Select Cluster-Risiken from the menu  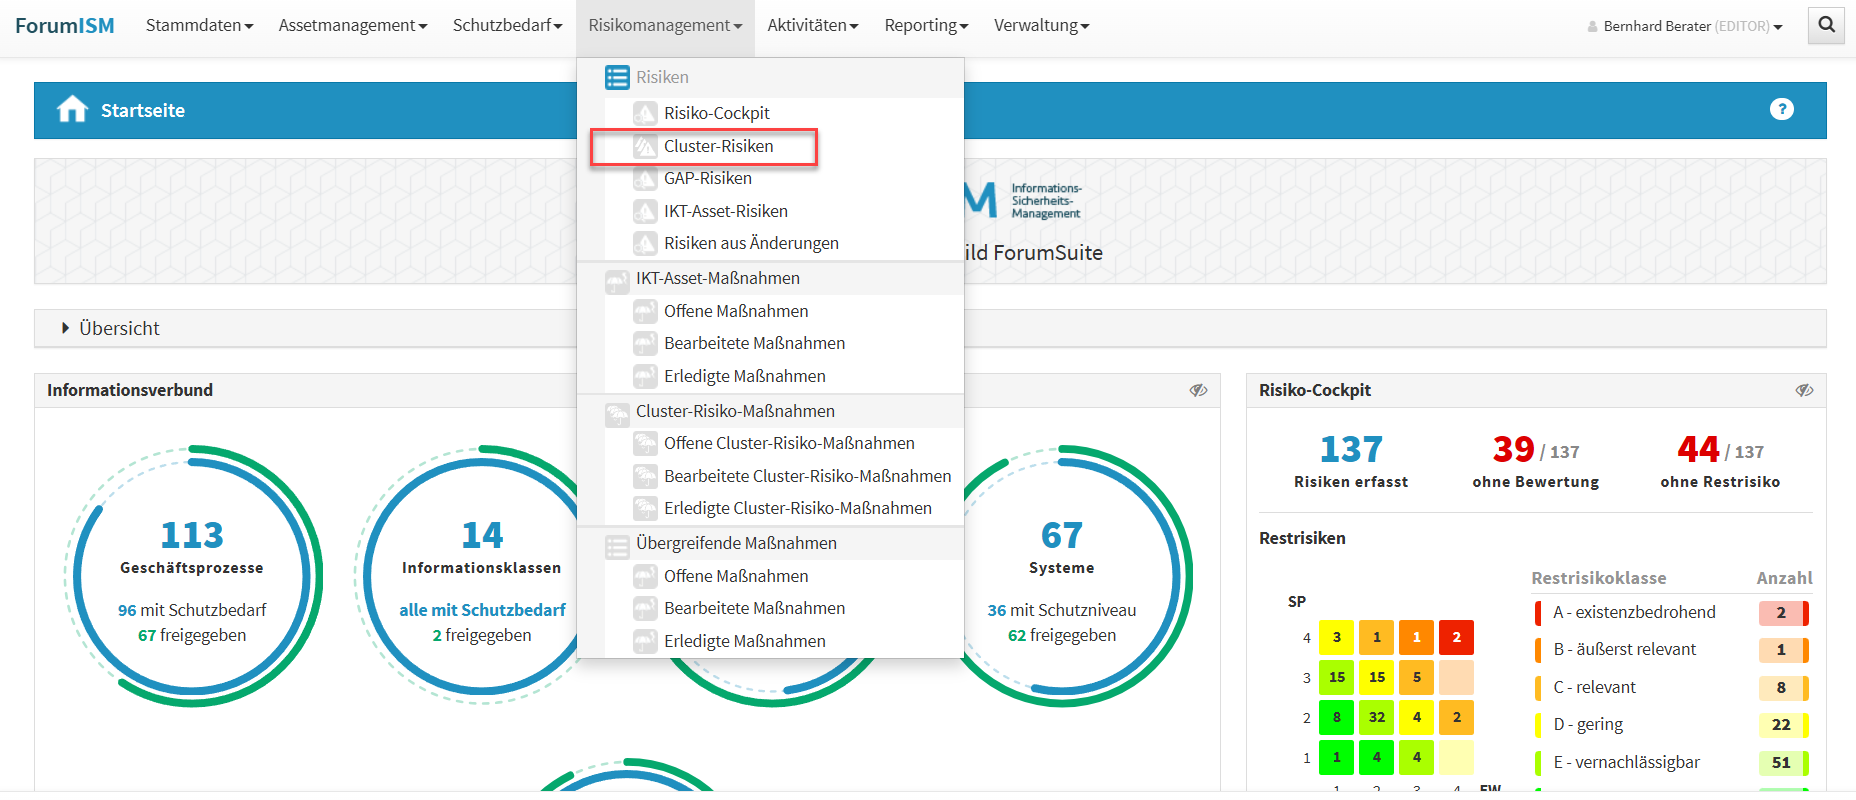point(718,146)
